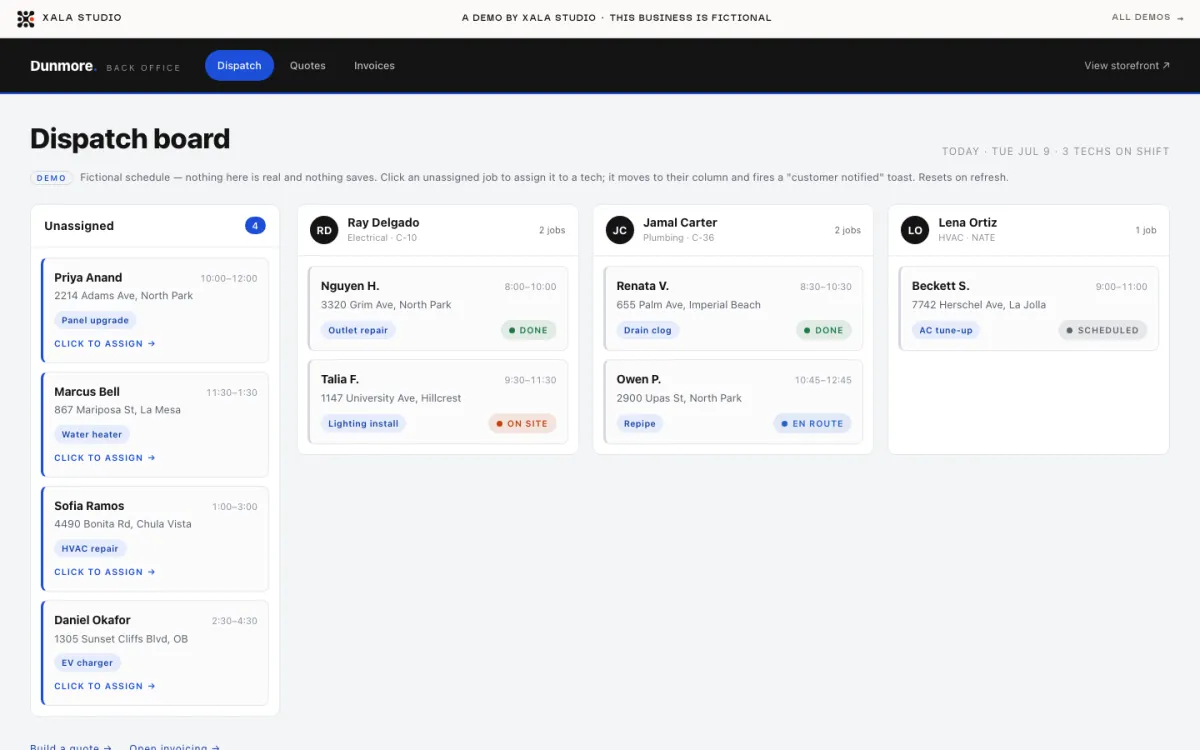Click the EN ROUTE status on Owen P.
Image resolution: width=1200 pixels, height=750 pixels.
tap(813, 424)
